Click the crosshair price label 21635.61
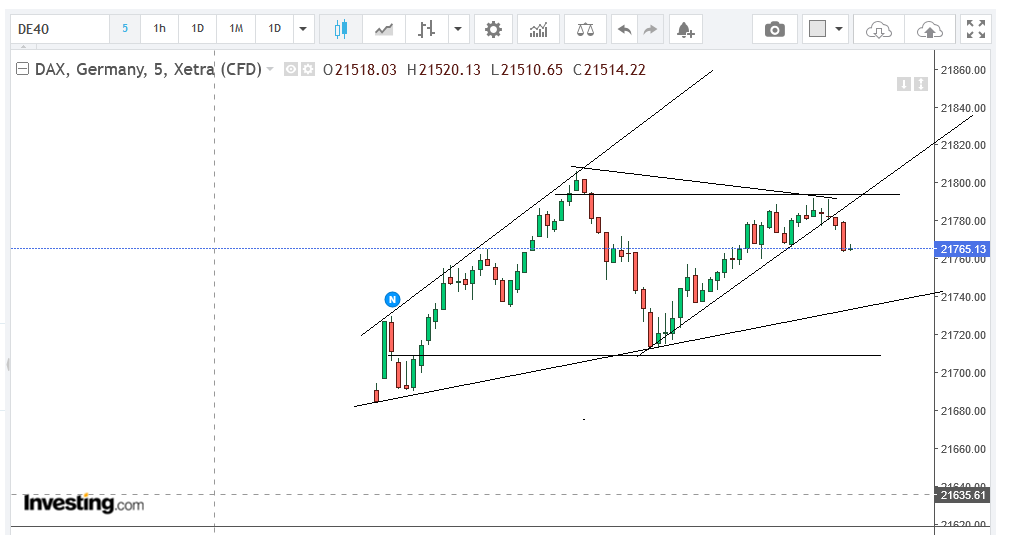The height and width of the screenshot is (535, 1022). (963, 495)
